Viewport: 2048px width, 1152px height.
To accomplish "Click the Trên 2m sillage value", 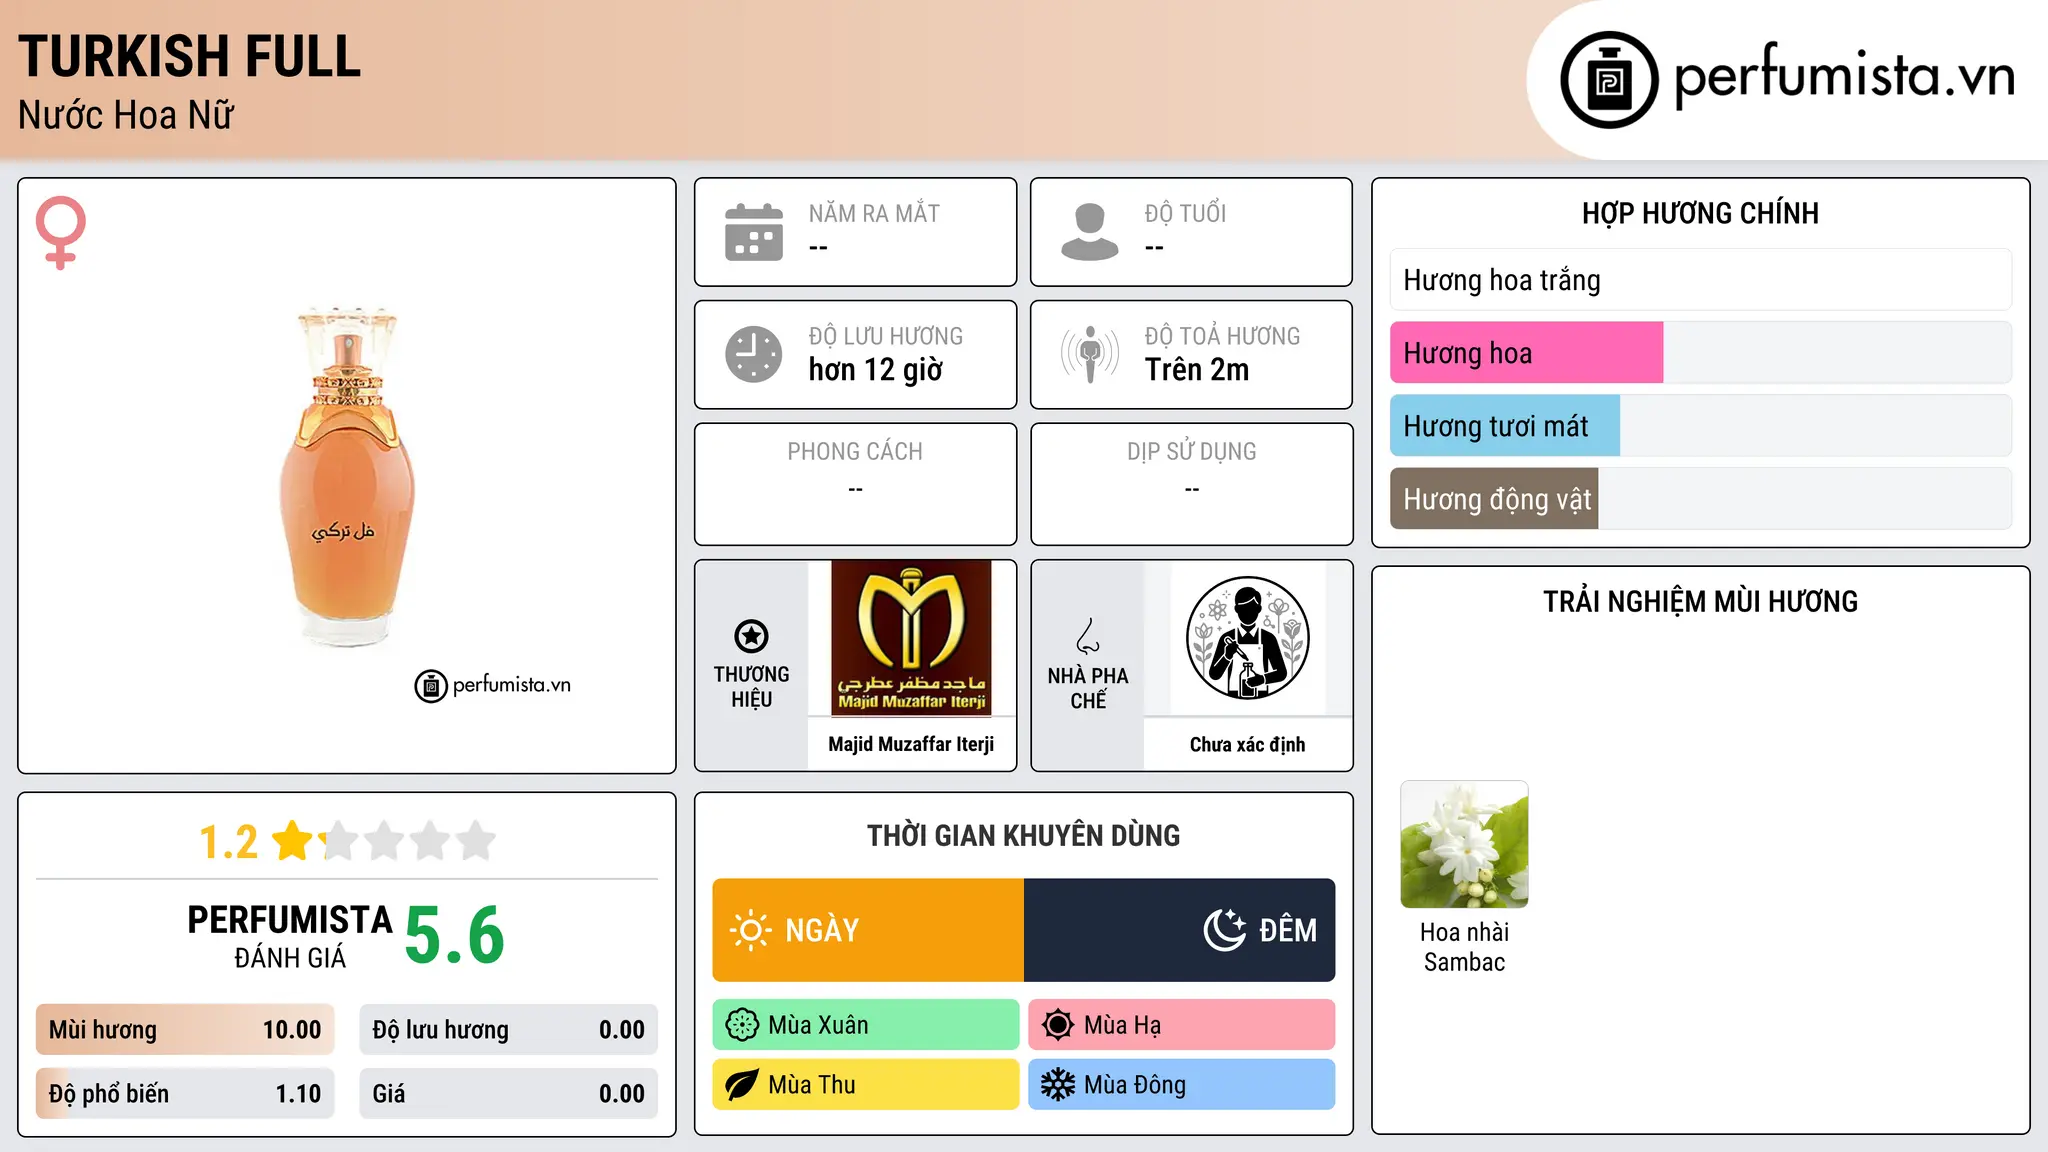I will tap(1197, 370).
